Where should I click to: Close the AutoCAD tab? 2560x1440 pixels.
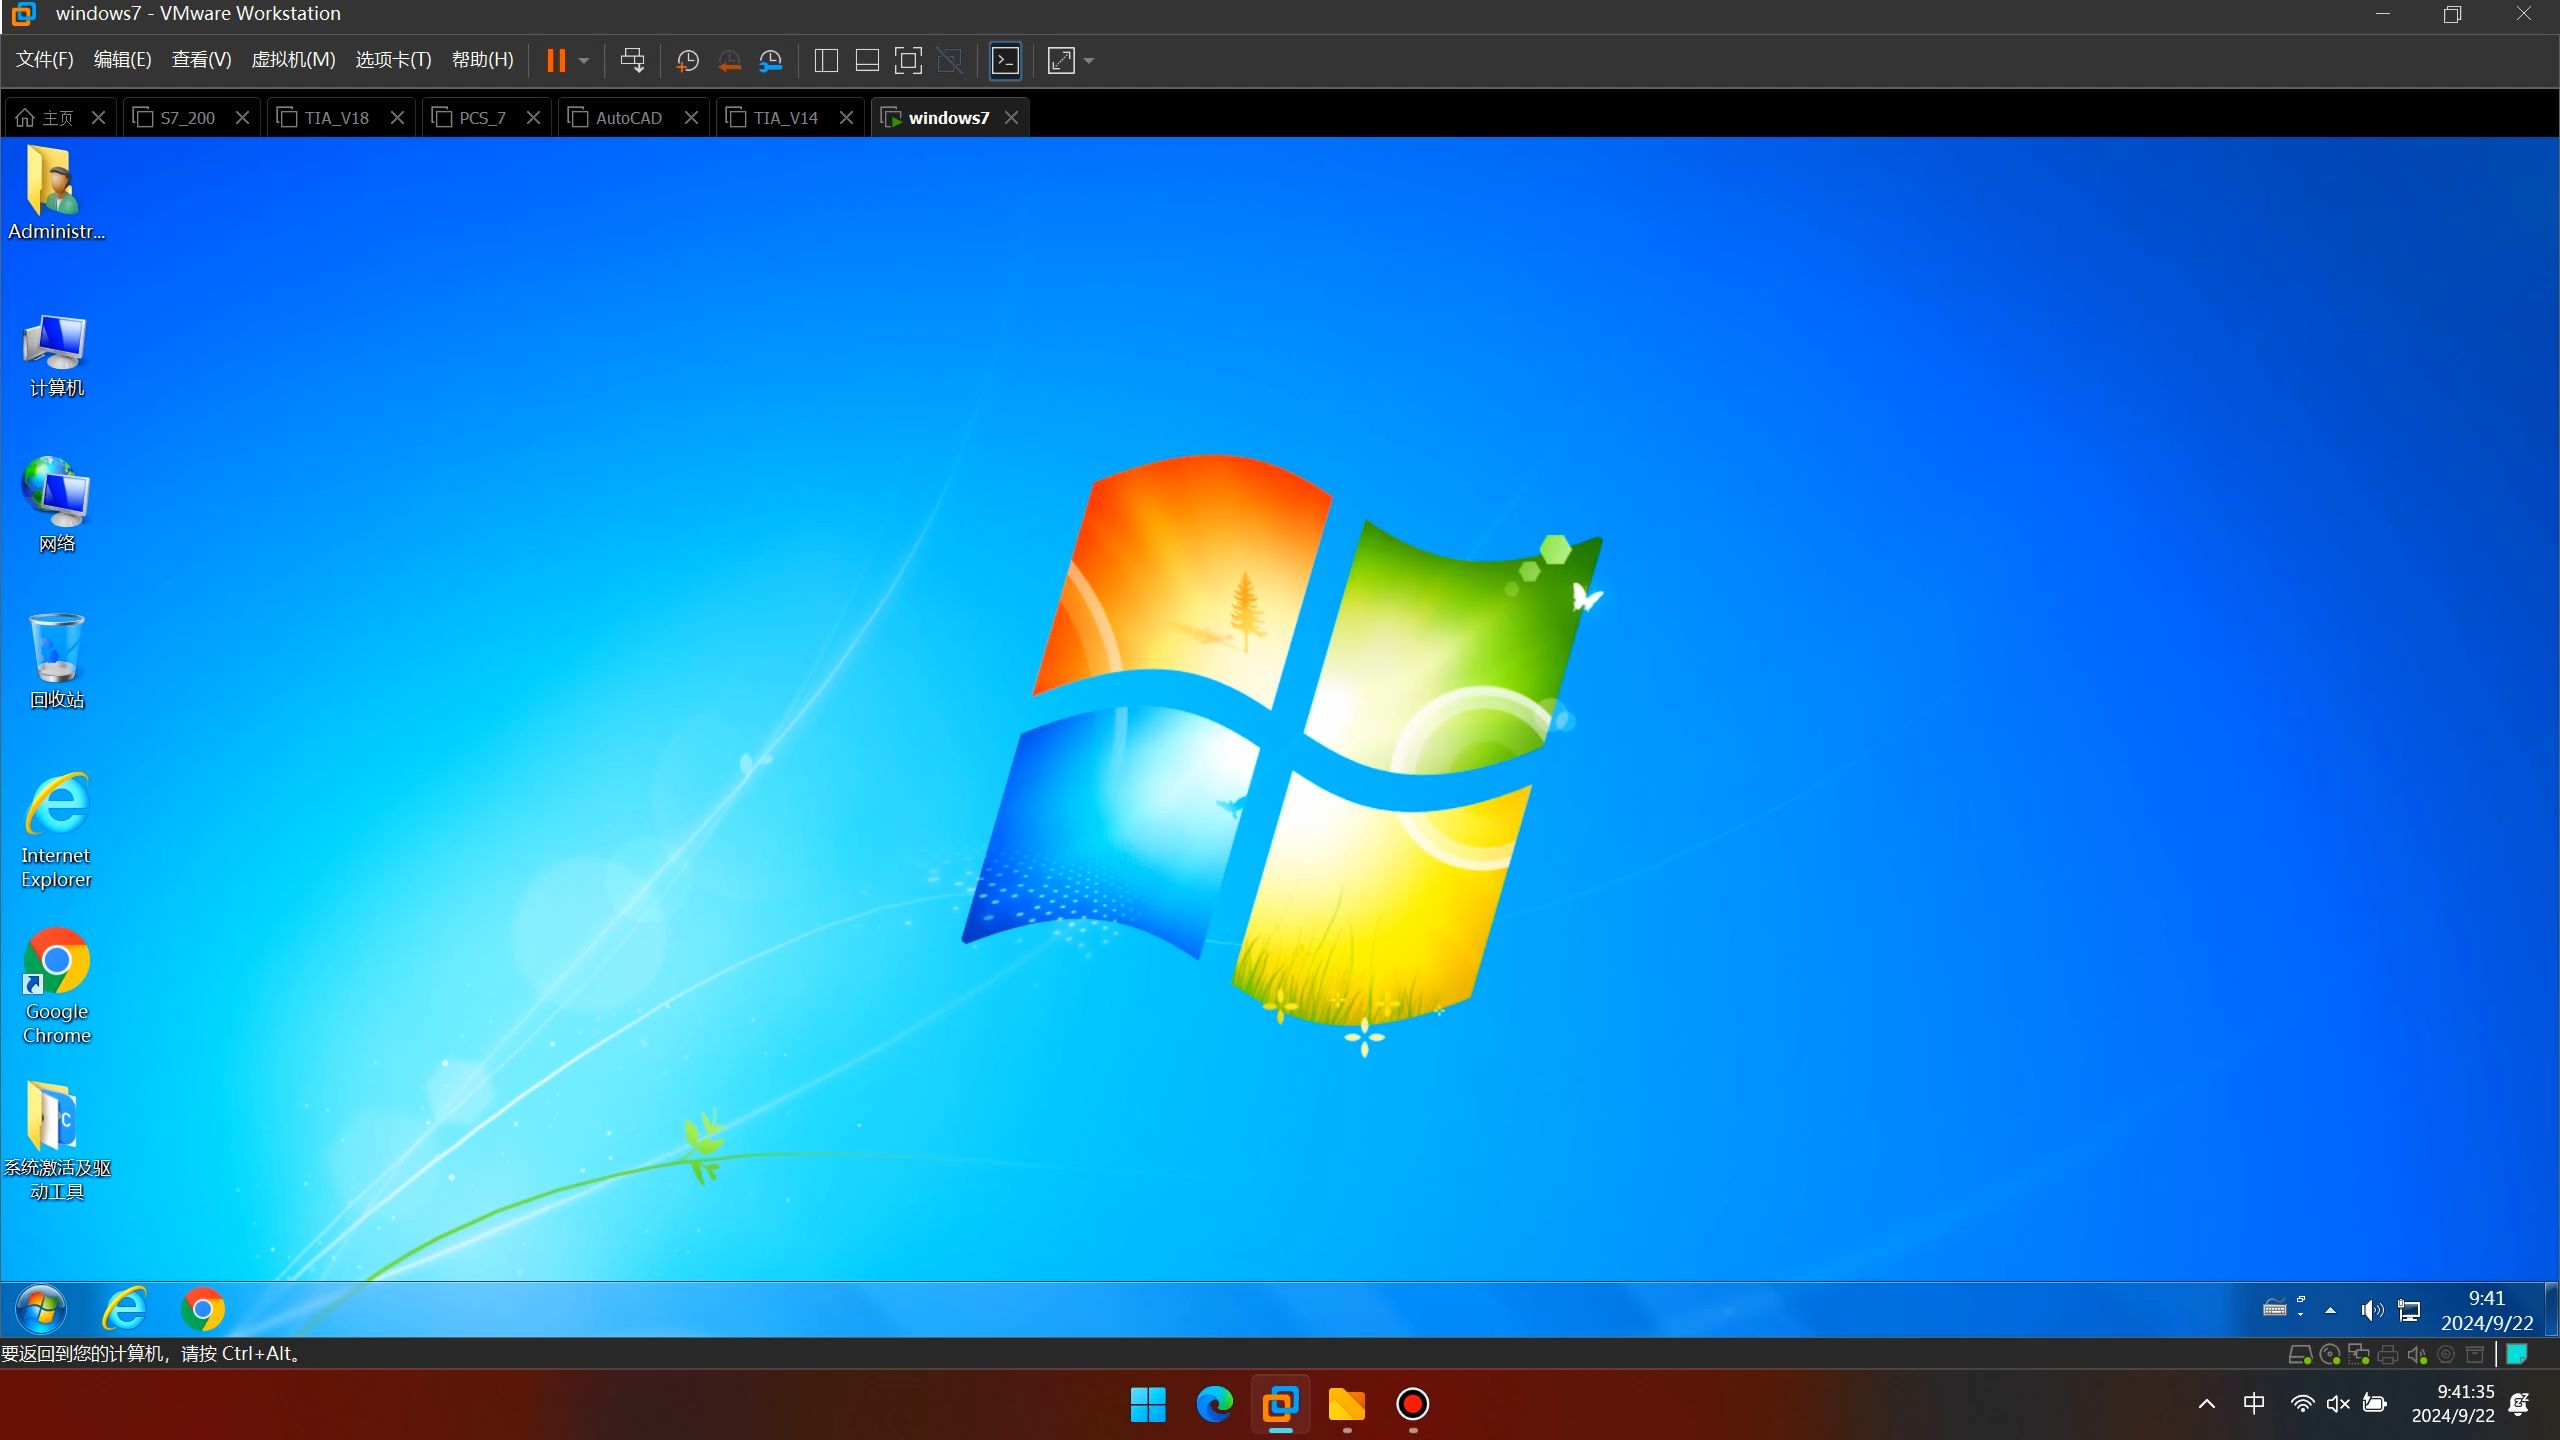691,118
